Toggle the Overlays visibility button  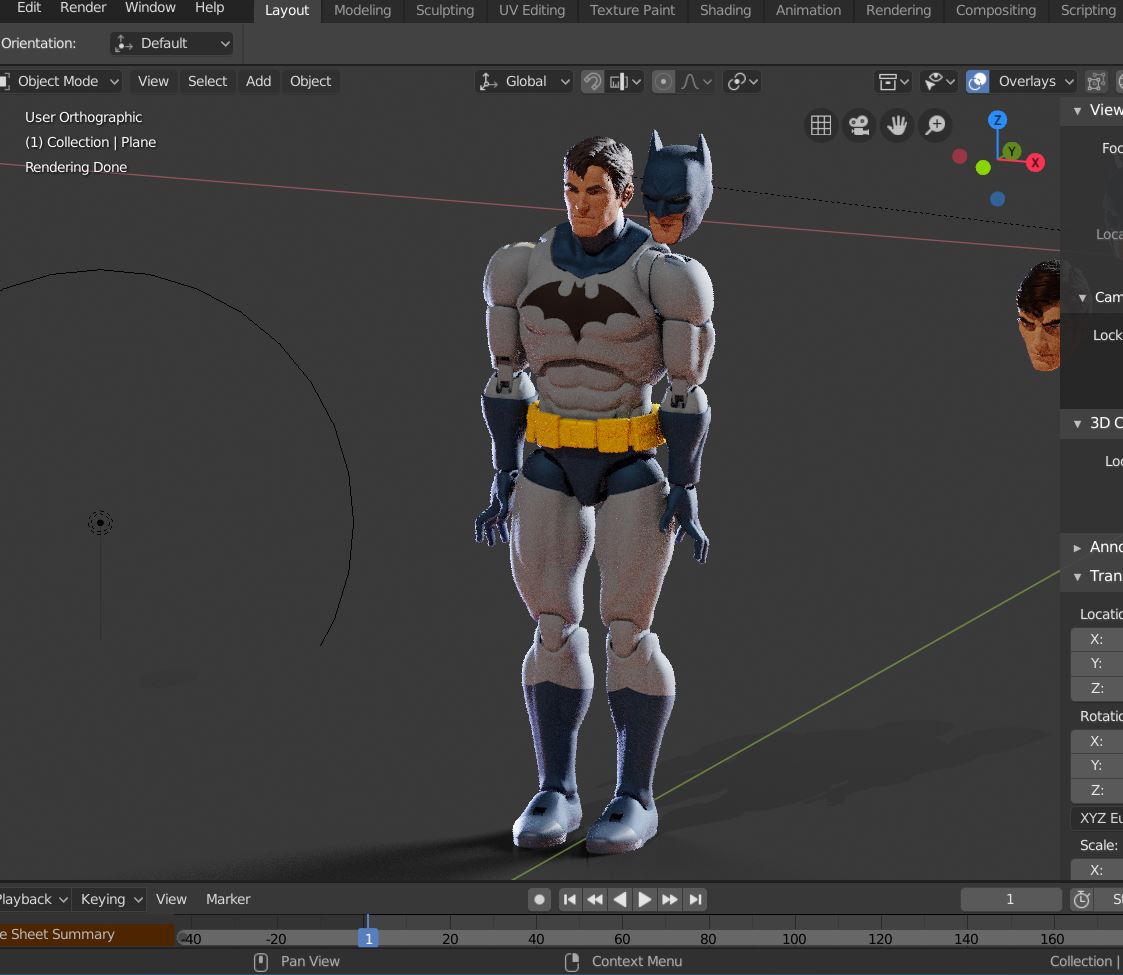(978, 82)
